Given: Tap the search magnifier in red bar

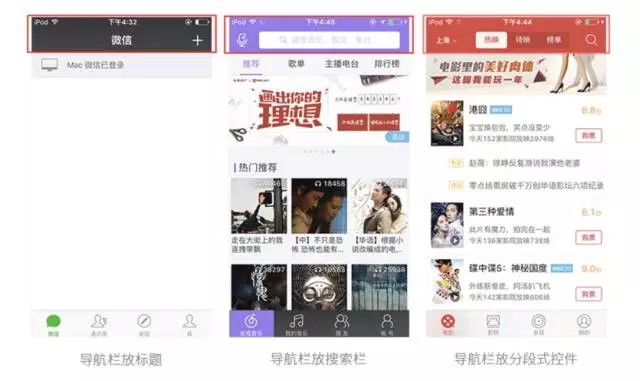Looking at the screenshot, I should 591,40.
